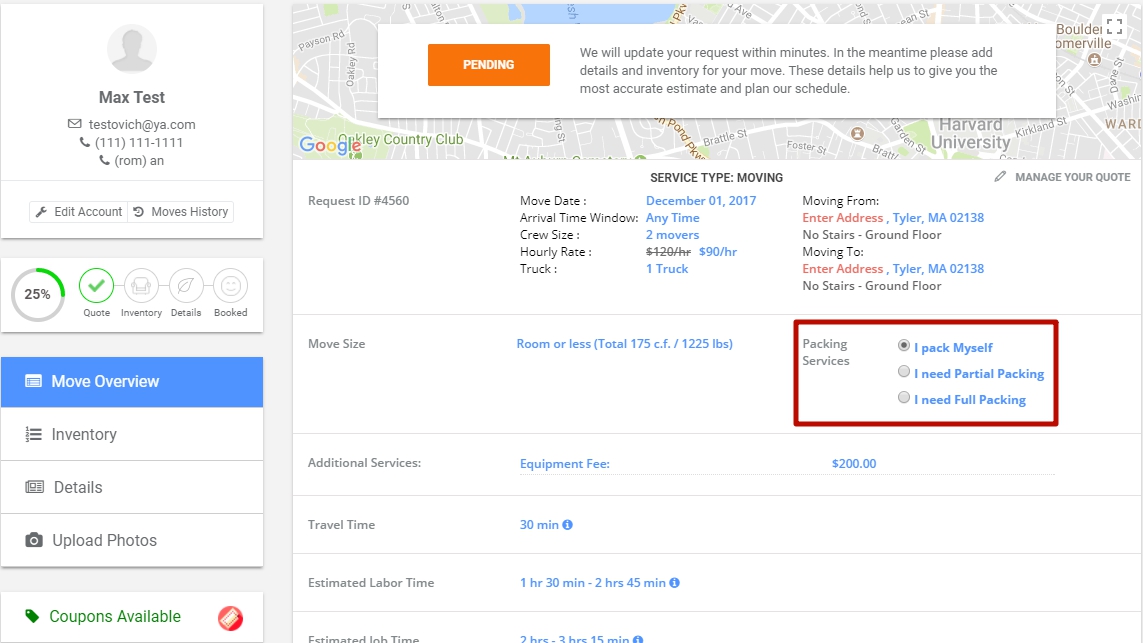Click the Inventory list icon in sidebar
The height and width of the screenshot is (643, 1143).
point(34,434)
